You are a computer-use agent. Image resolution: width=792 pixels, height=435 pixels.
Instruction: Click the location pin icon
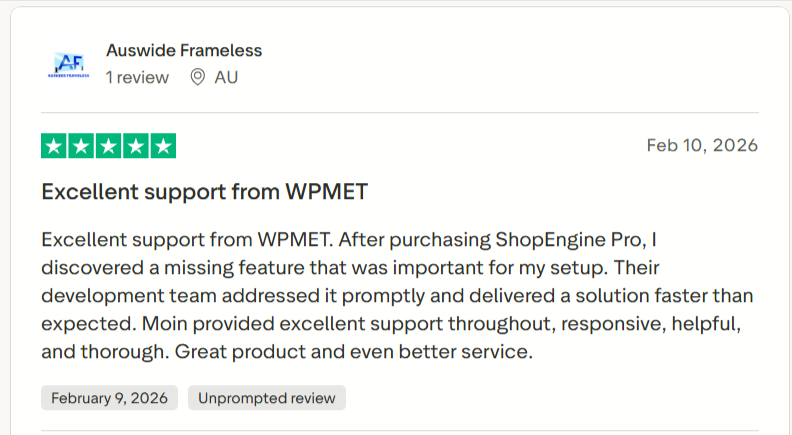(197, 77)
